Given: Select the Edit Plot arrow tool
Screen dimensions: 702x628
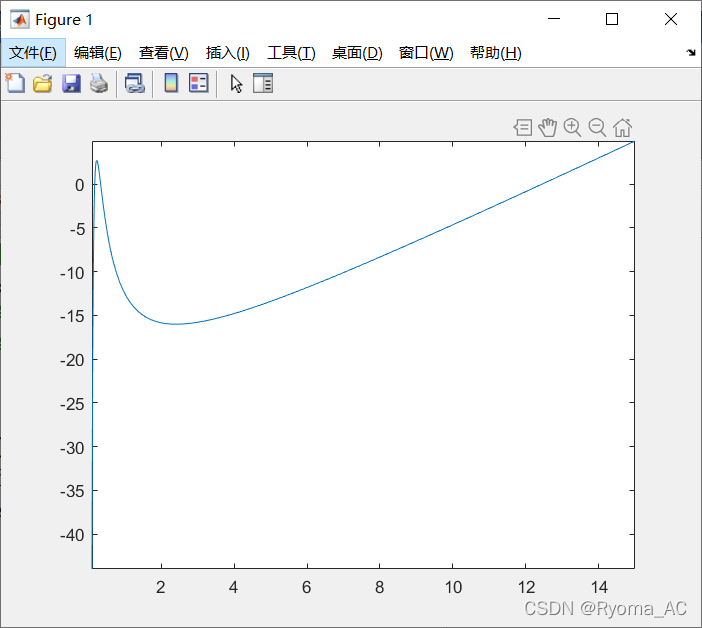Looking at the screenshot, I should tap(236, 84).
